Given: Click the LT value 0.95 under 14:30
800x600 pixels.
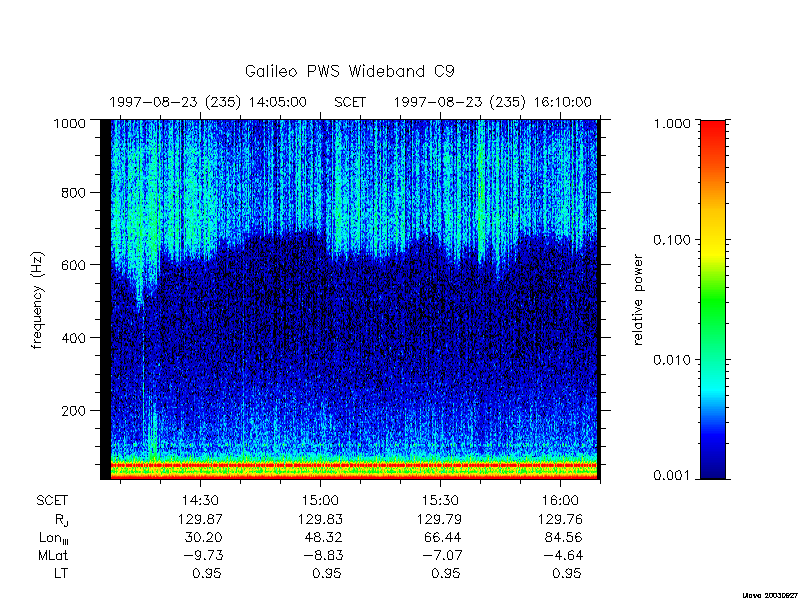Looking at the screenshot, I should [x=207, y=573].
